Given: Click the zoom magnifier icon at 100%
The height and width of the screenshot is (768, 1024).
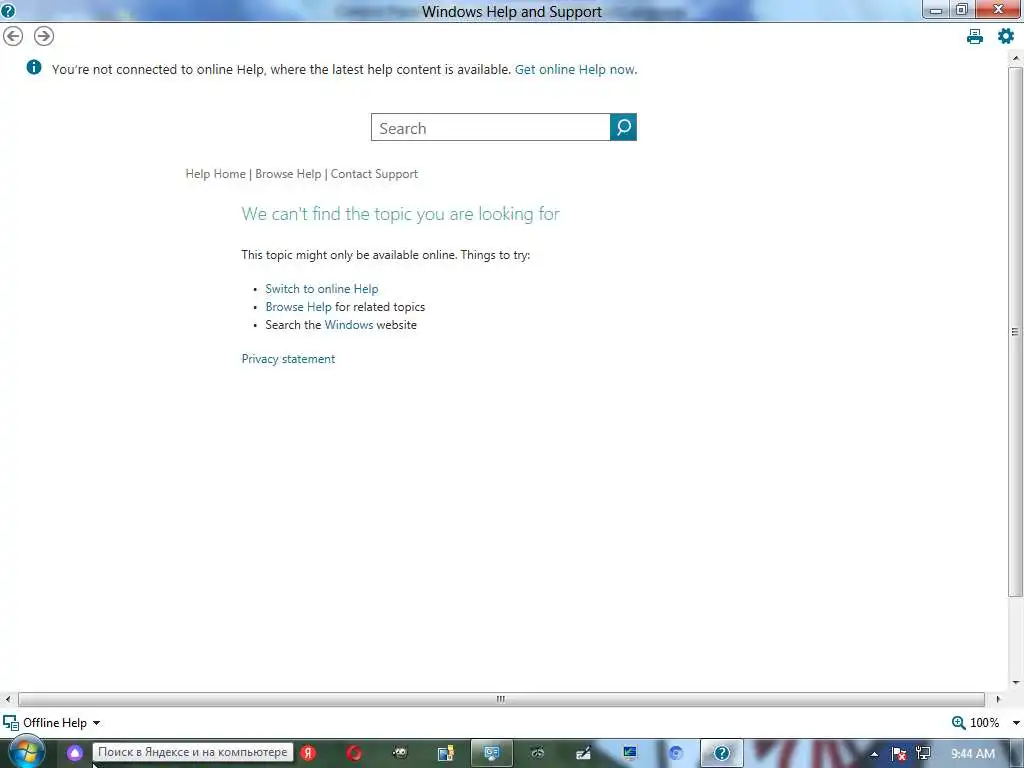Looking at the screenshot, I should pyautogui.click(x=958, y=722).
